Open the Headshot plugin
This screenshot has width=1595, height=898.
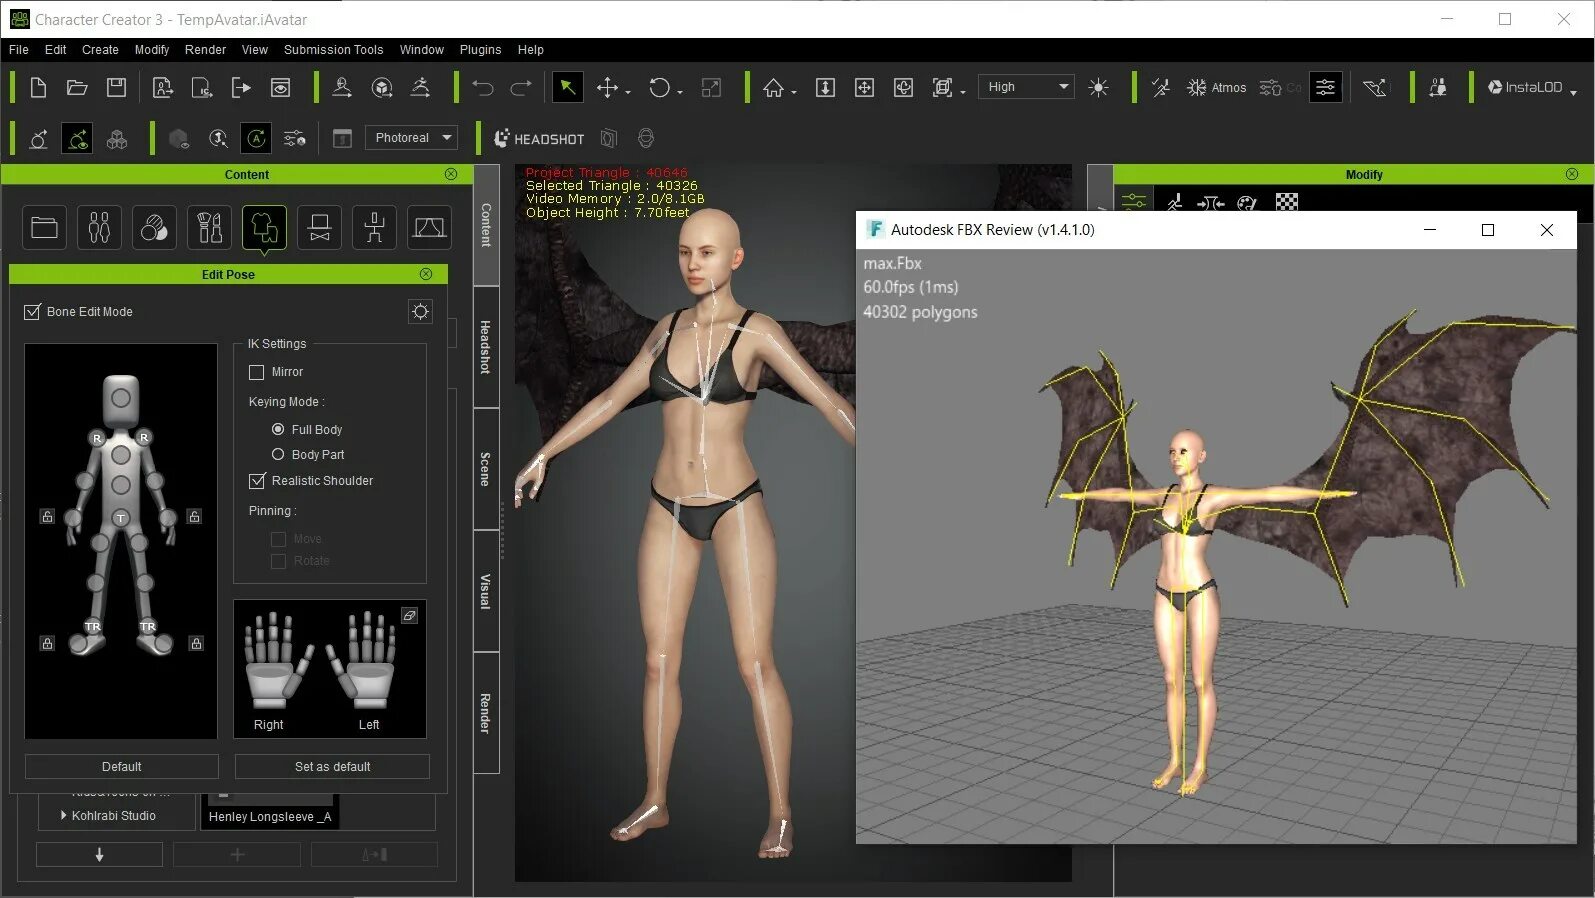pos(539,139)
